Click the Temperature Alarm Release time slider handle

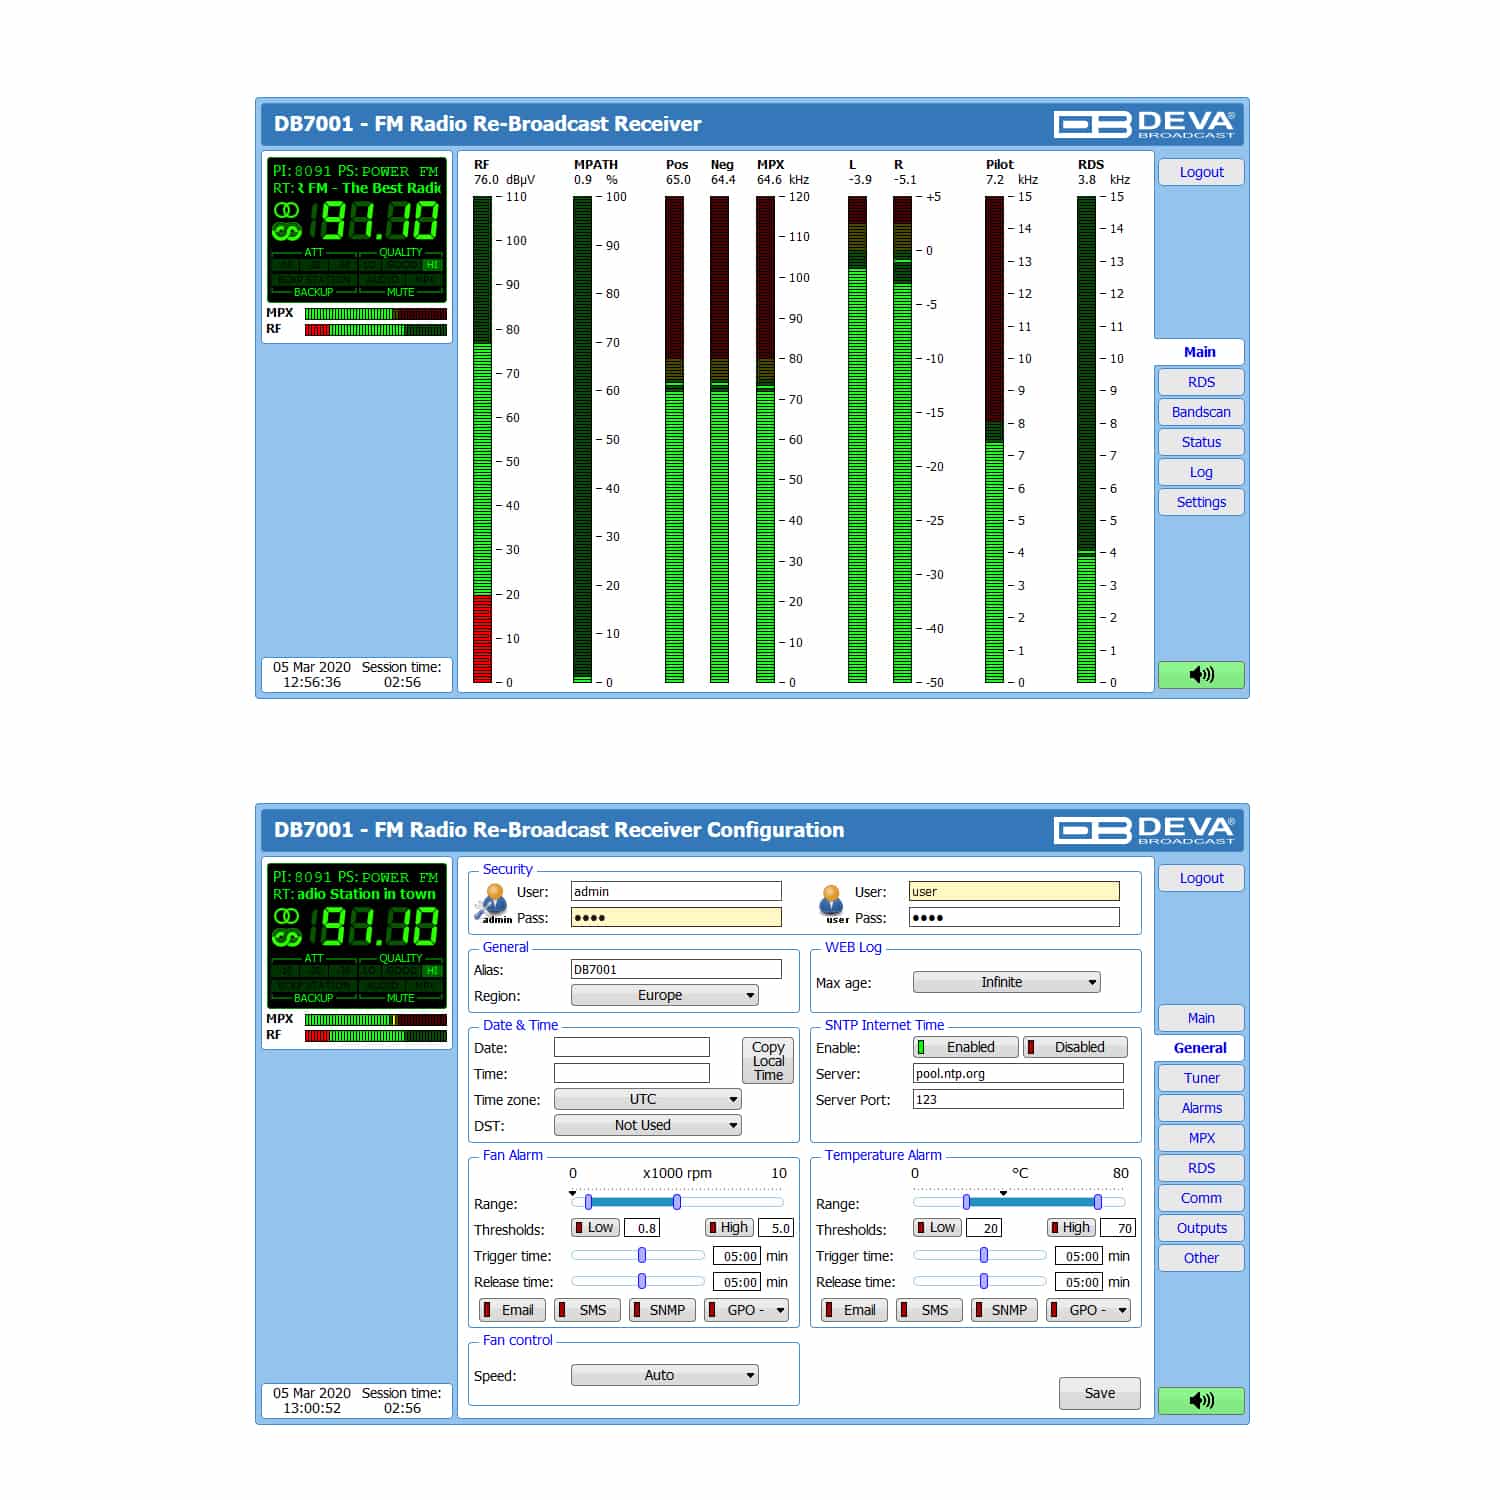click(x=984, y=1281)
